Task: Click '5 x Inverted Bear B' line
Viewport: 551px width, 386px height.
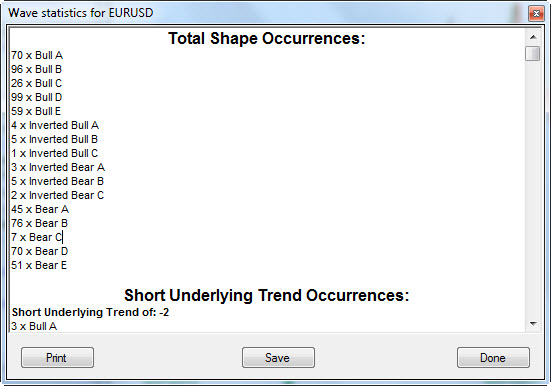Action: (x=57, y=181)
